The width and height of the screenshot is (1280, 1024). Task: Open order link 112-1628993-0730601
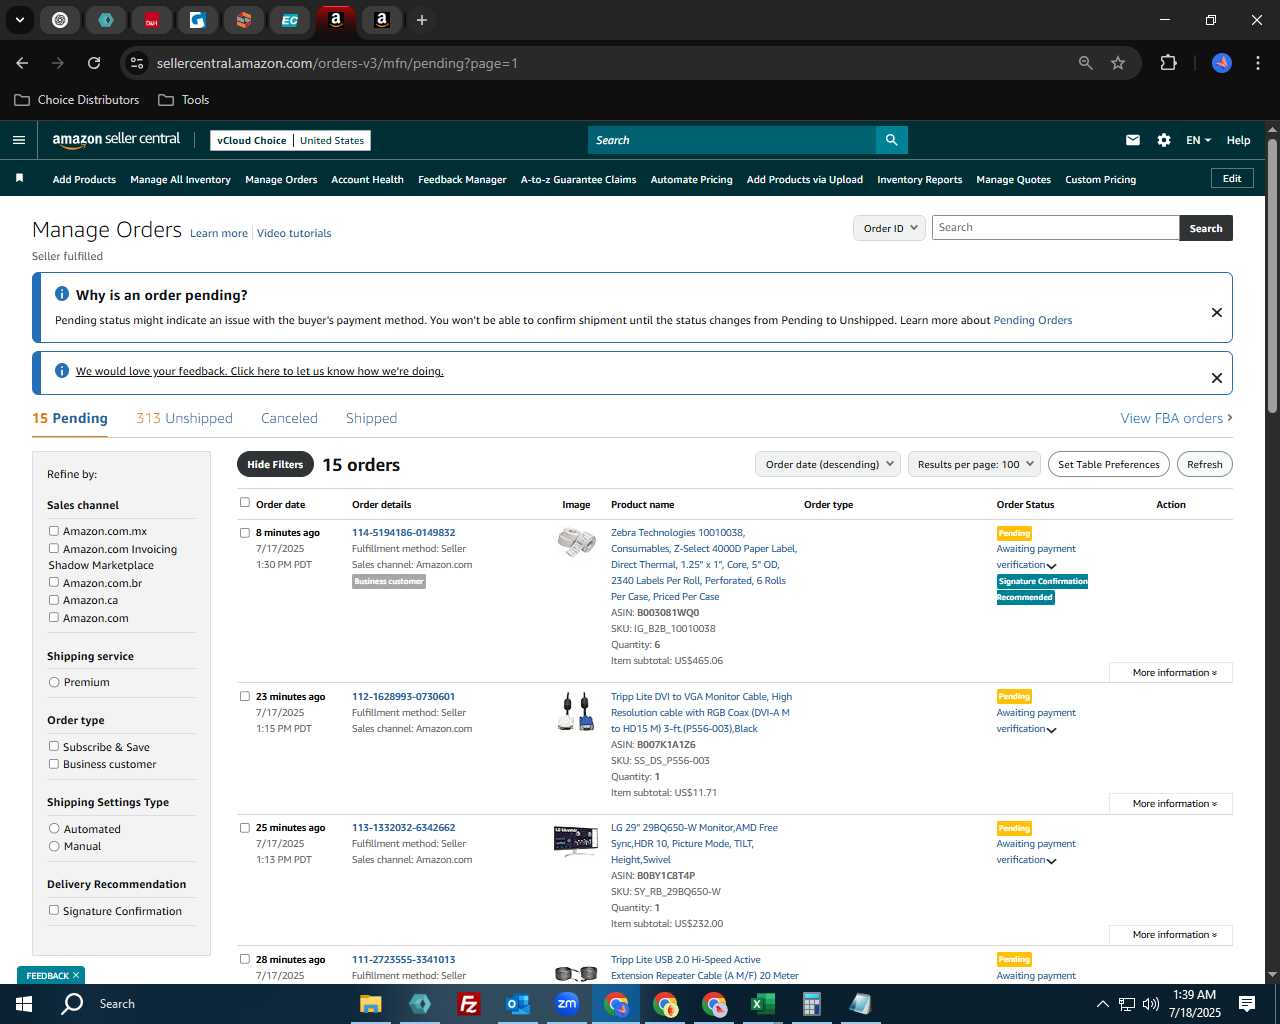[403, 696]
